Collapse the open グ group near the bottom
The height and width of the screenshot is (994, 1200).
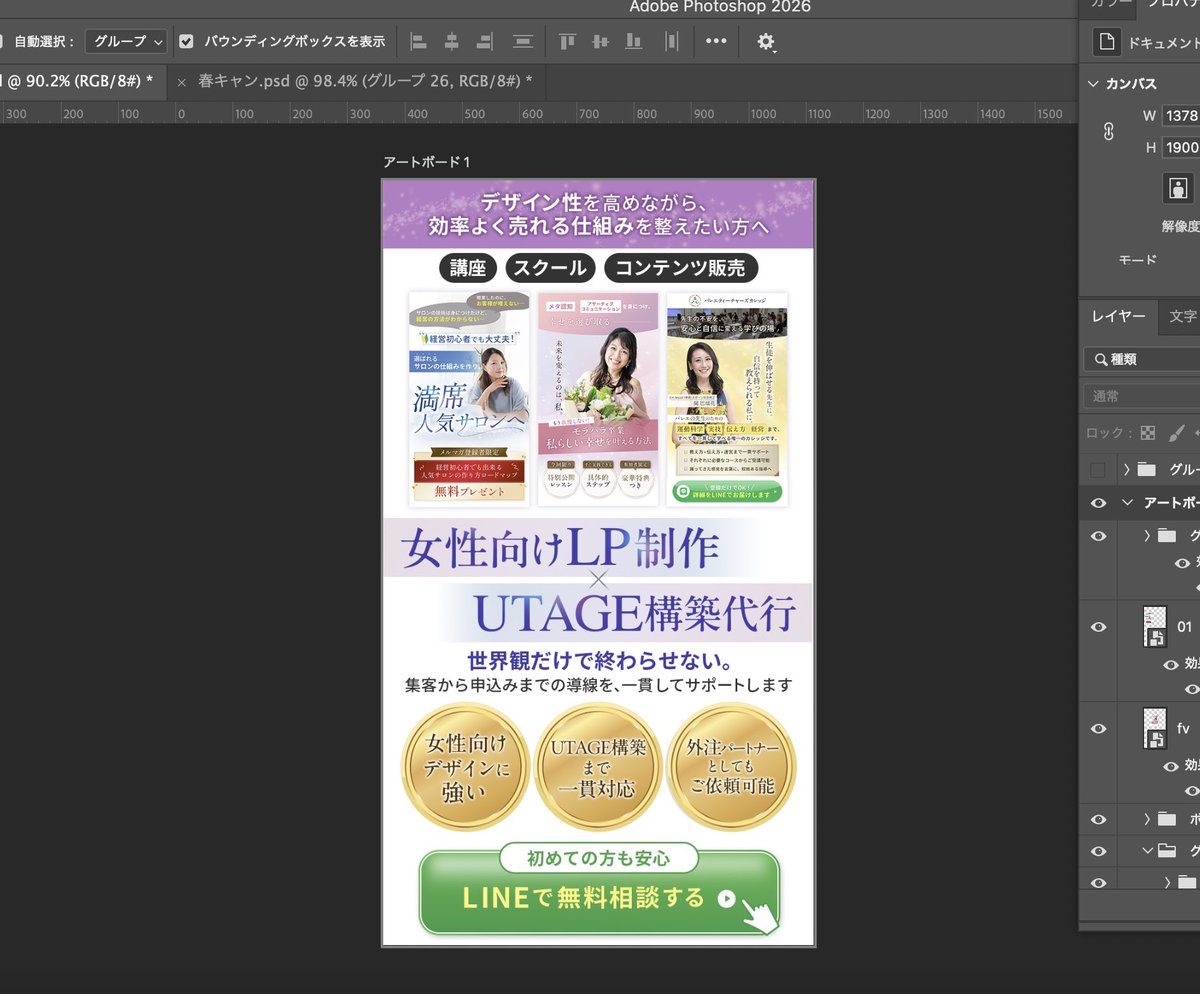1147,851
